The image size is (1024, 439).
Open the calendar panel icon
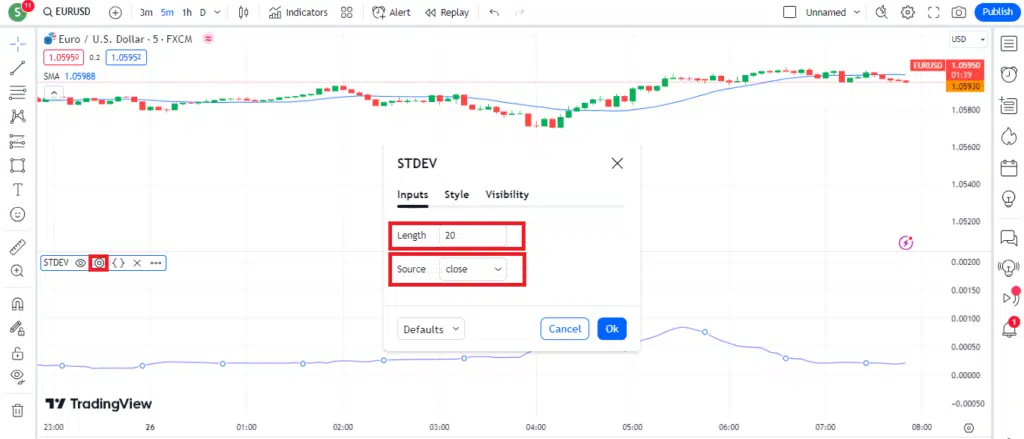pos(1009,167)
